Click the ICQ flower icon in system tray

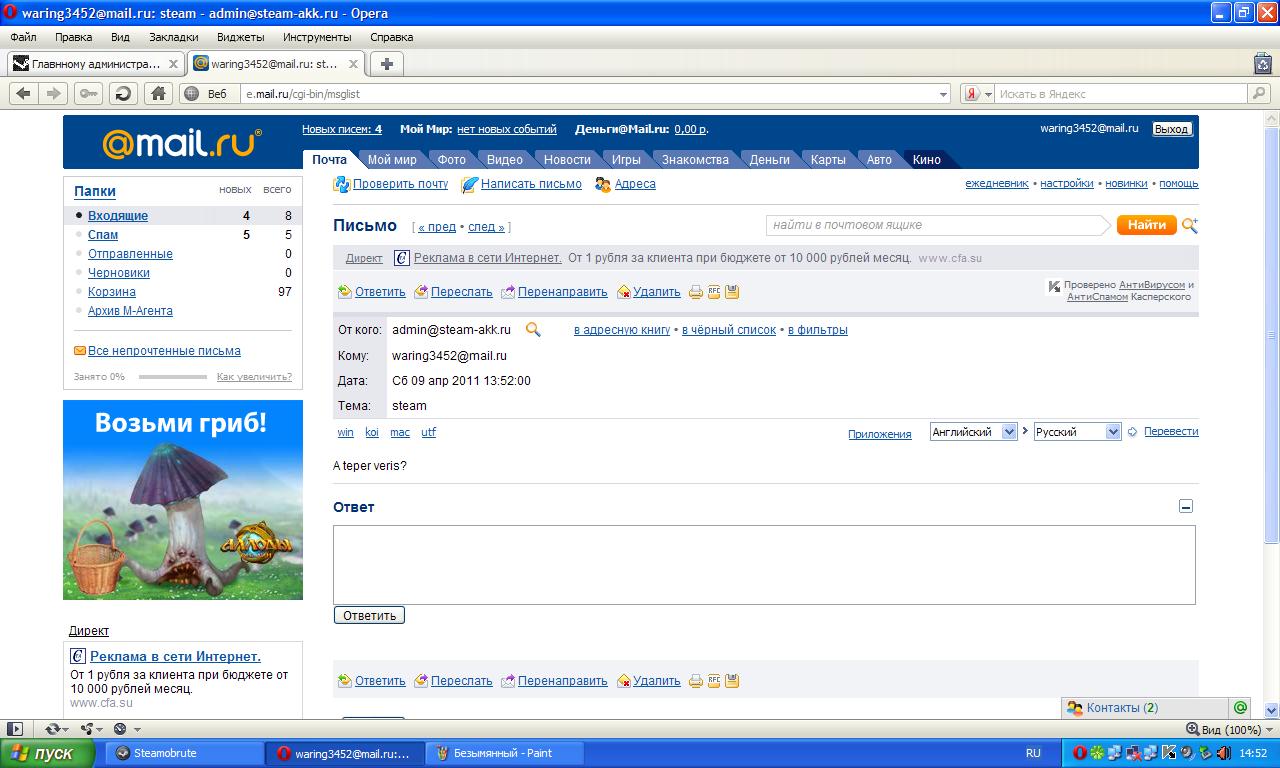click(1097, 753)
